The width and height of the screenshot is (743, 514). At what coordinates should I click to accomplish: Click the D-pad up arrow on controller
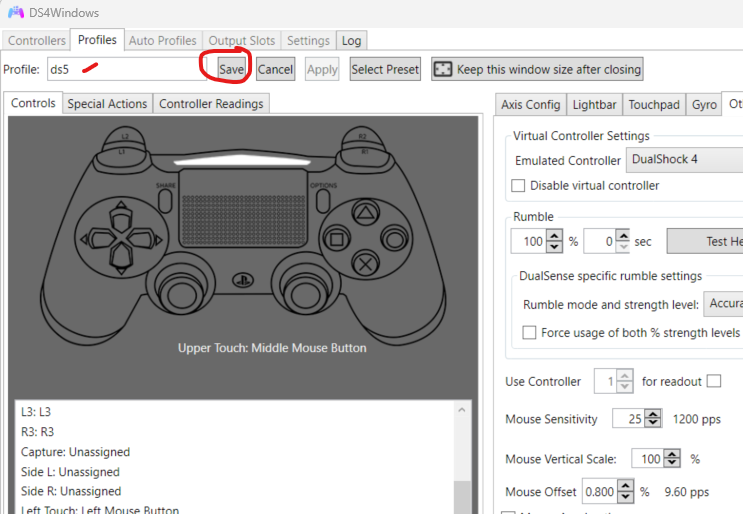121,218
